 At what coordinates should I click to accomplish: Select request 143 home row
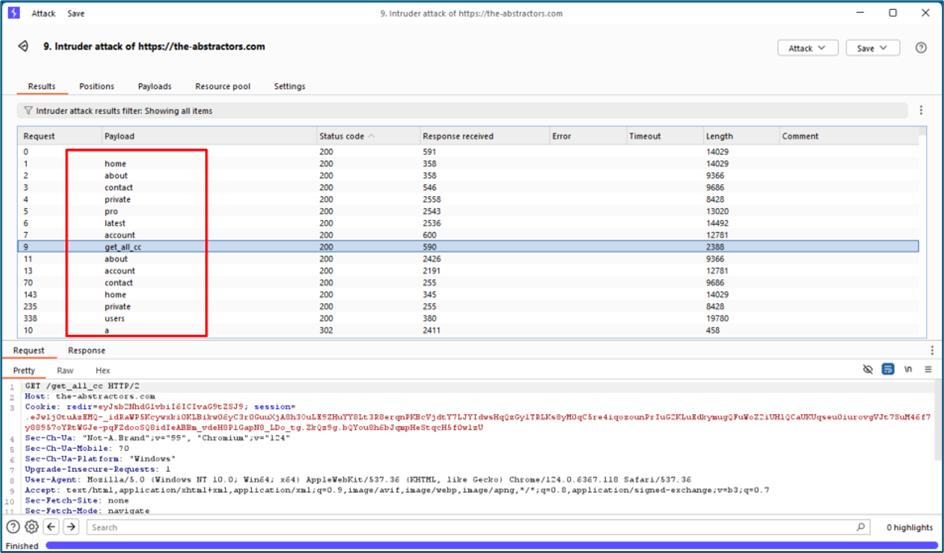click(x=468, y=294)
